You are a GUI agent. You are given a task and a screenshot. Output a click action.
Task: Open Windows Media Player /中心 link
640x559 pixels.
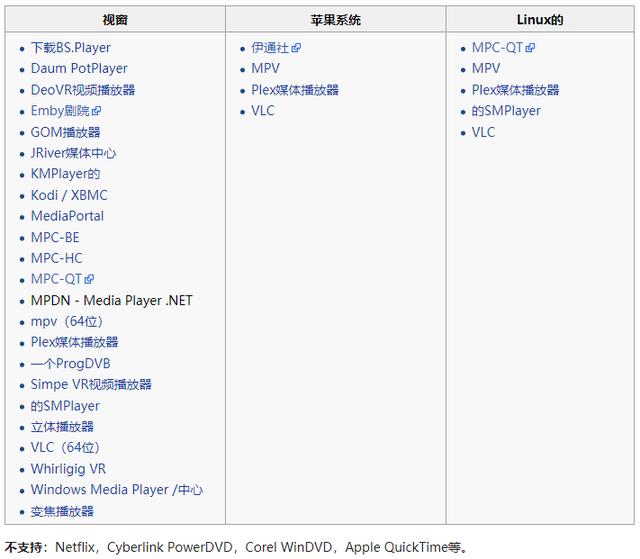(x=116, y=490)
